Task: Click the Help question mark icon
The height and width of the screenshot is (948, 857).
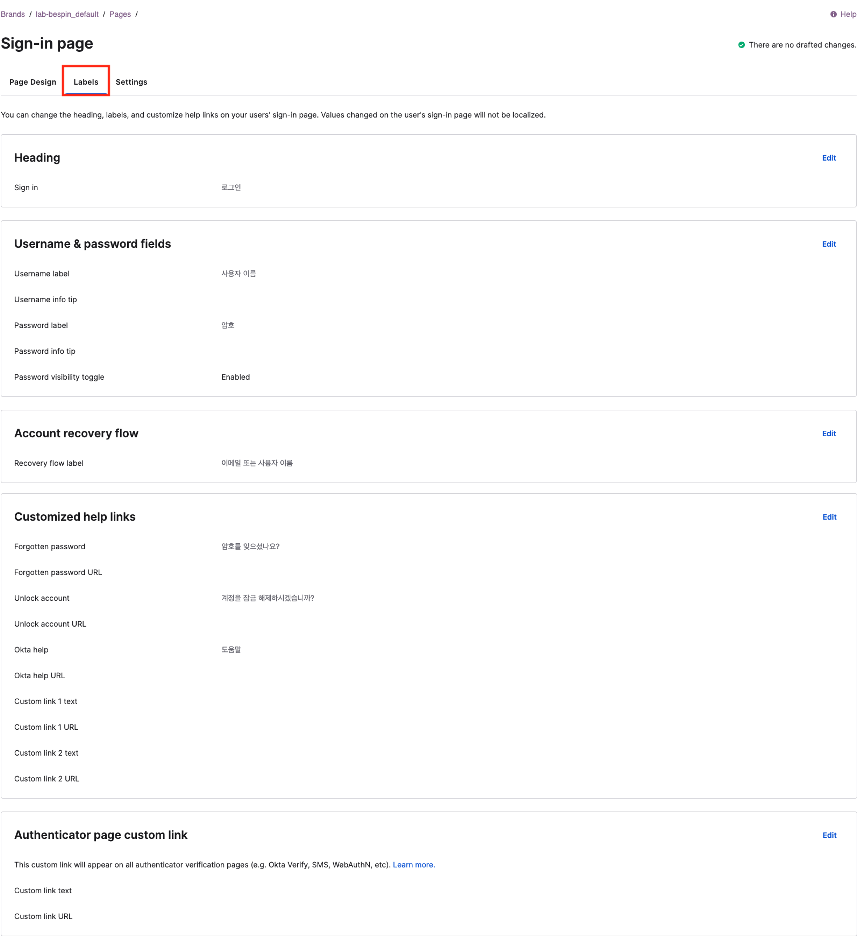Action: click(x=833, y=15)
